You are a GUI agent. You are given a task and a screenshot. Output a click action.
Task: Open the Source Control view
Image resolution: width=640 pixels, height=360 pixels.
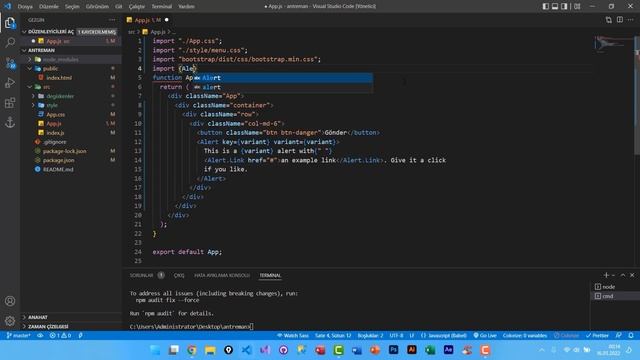point(10,62)
